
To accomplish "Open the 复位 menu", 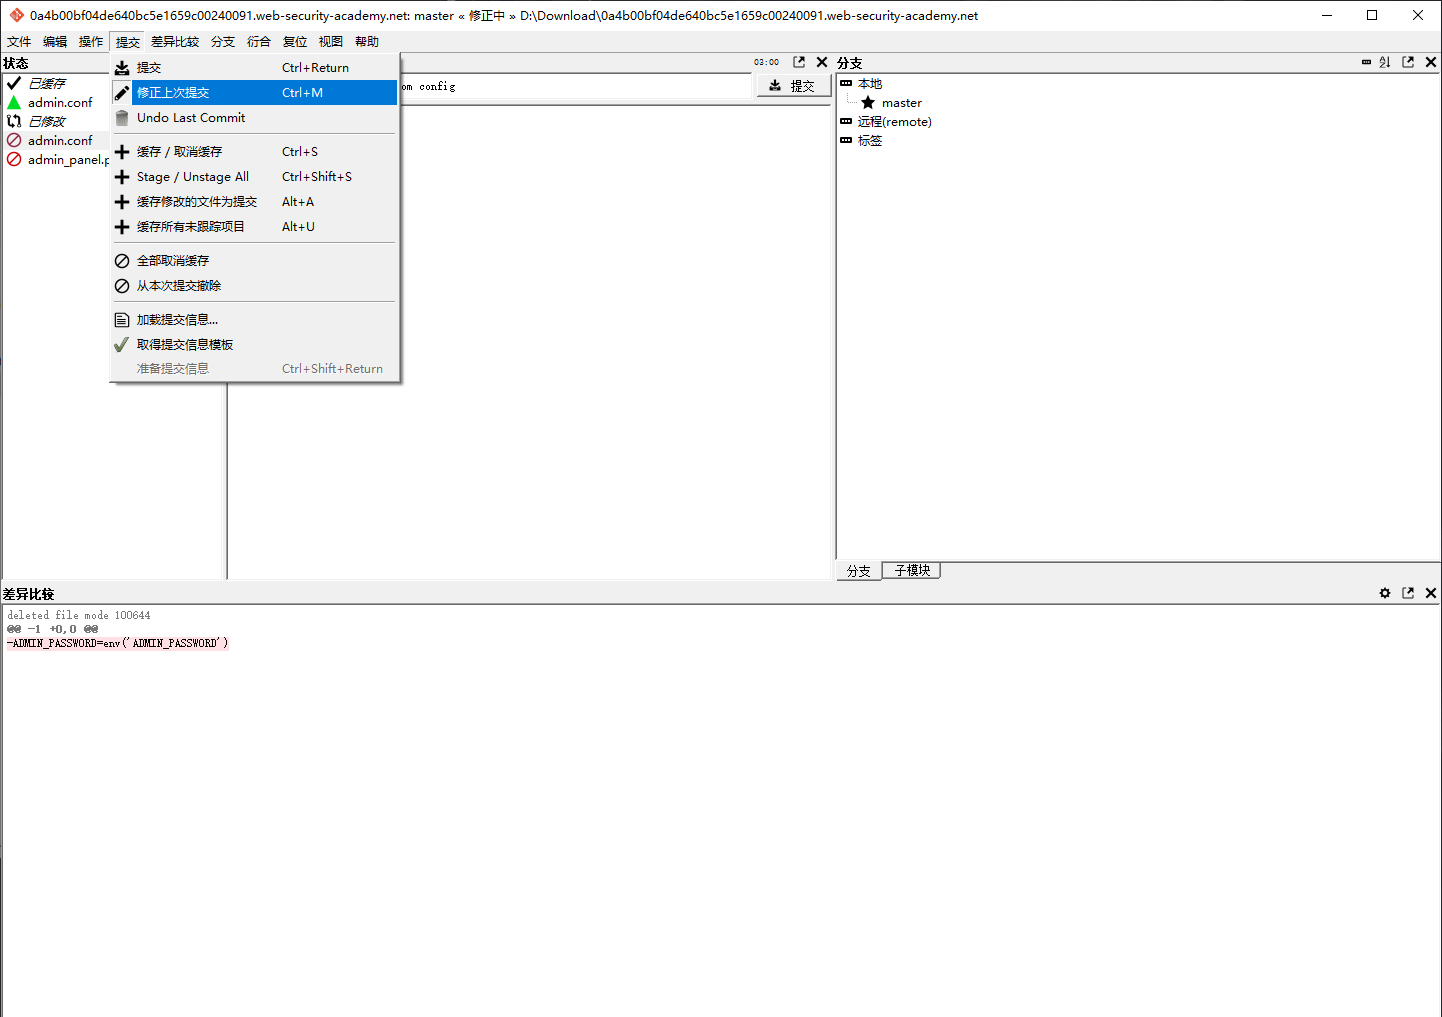I will click(x=295, y=41).
